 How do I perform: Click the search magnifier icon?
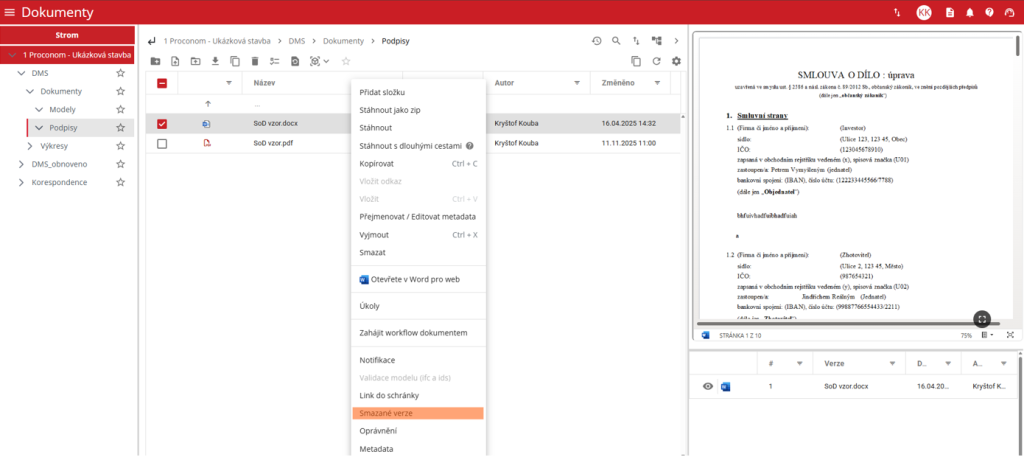point(616,41)
